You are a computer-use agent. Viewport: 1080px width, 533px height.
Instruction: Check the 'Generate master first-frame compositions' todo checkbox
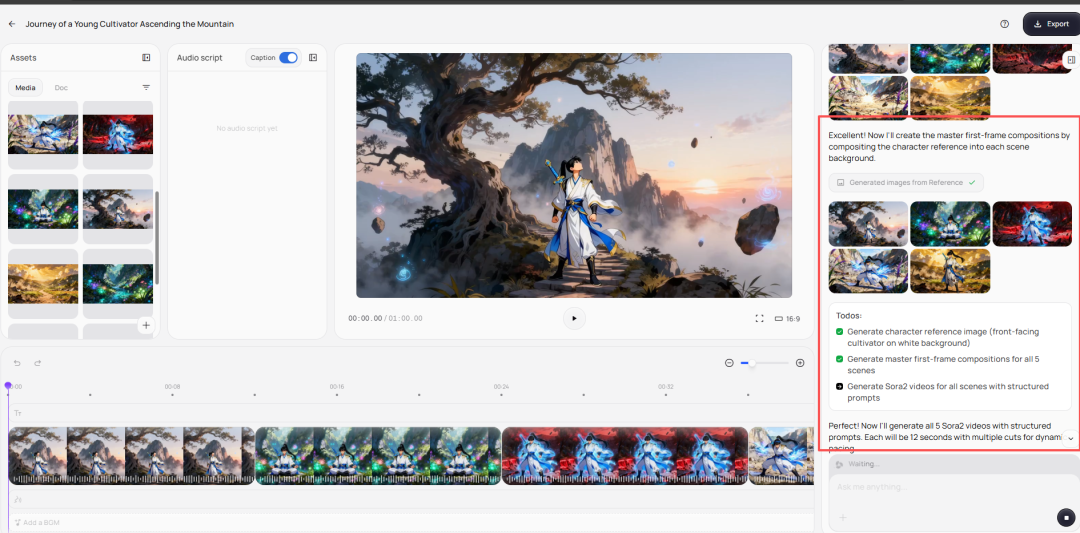[840, 359]
